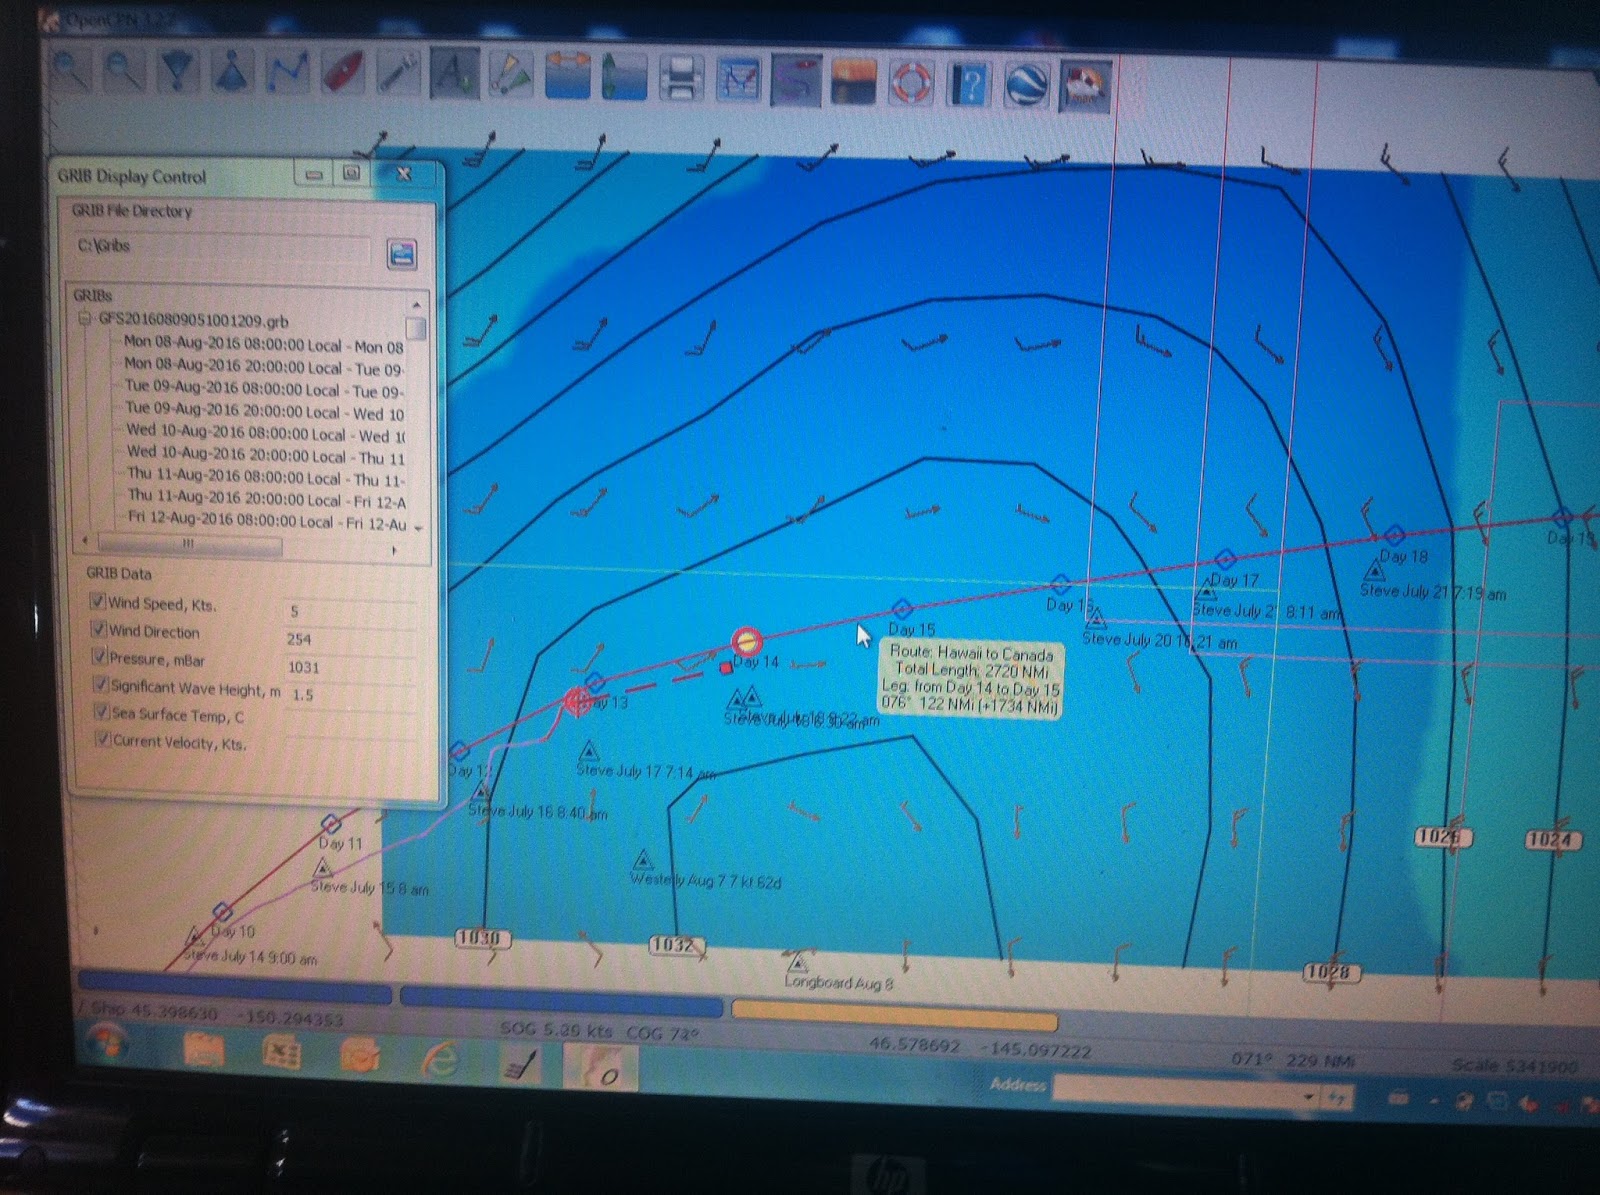Toggle the Wind Speed, Kts. checkbox
1600x1195 pixels.
point(98,601)
